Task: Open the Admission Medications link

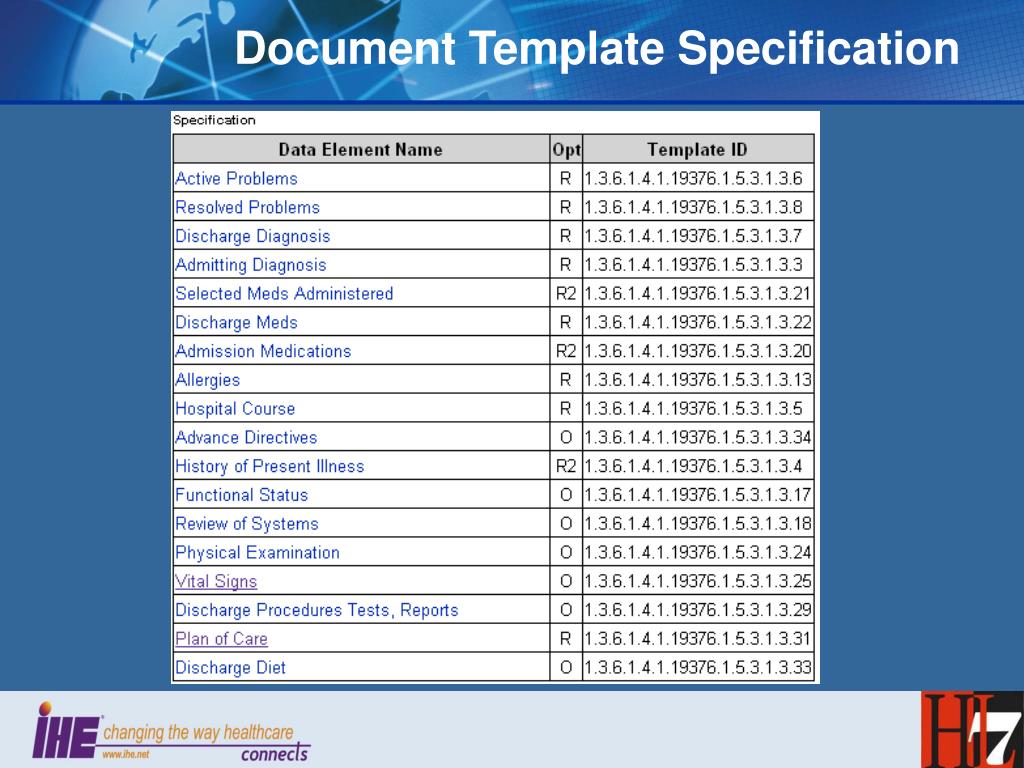Action: point(263,351)
